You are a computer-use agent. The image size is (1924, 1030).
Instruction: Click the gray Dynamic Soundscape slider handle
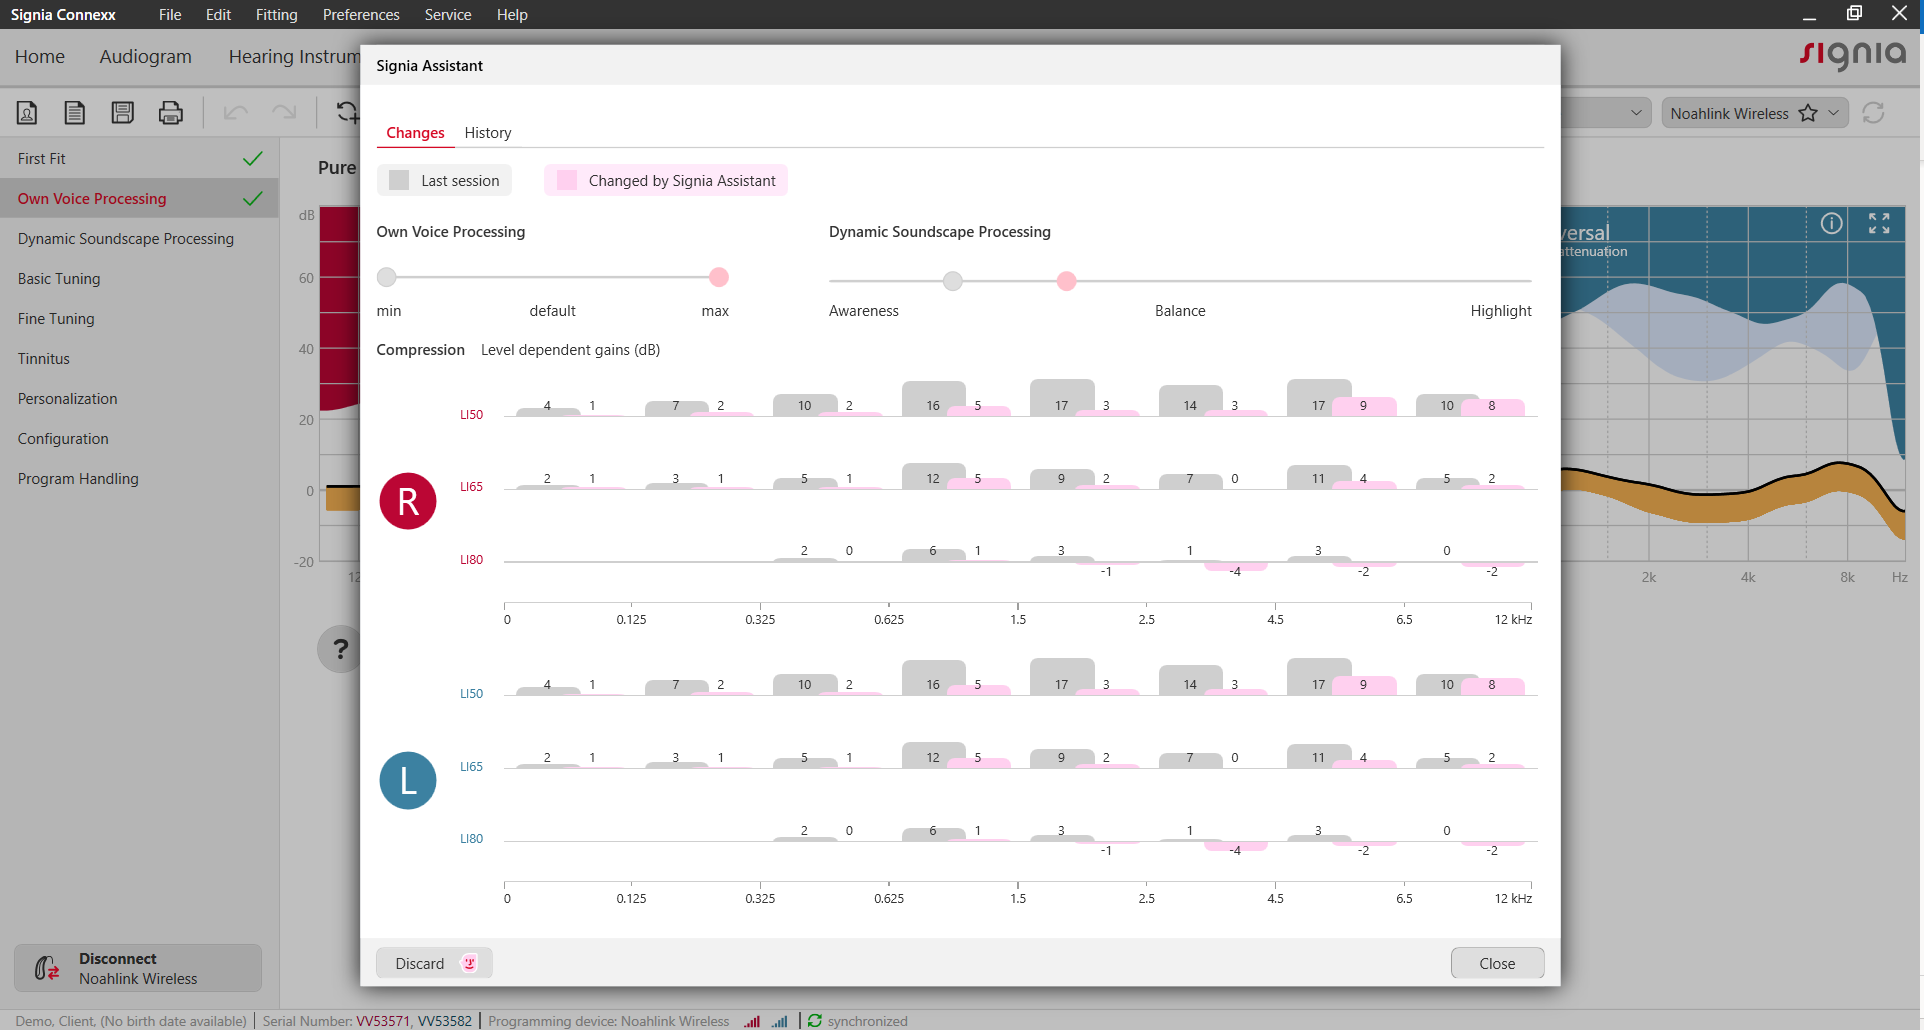[x=953, y=281]
